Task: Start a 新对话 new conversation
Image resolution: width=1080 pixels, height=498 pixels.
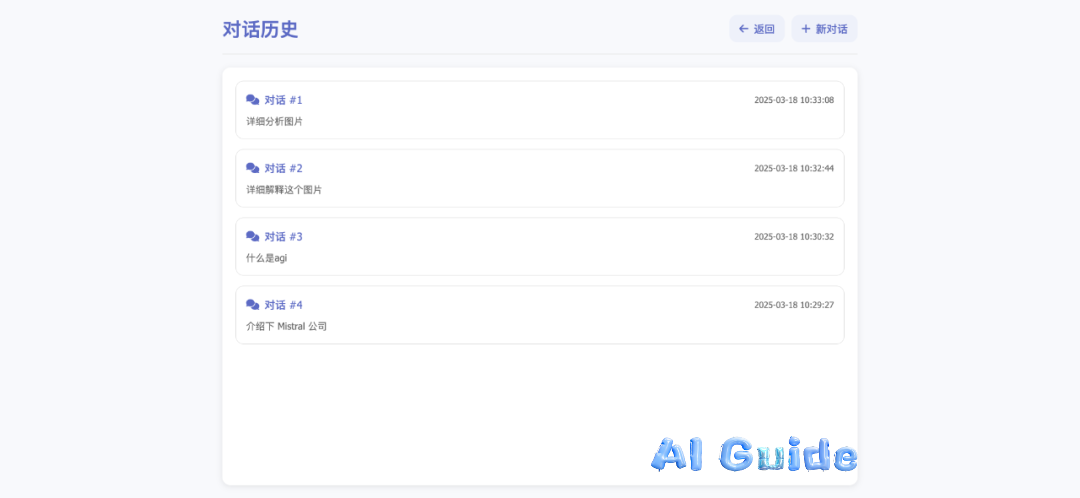Action: (x=824, y=29)
